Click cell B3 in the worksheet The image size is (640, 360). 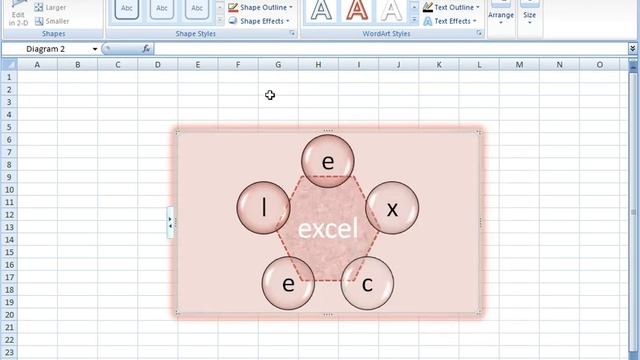78,102
